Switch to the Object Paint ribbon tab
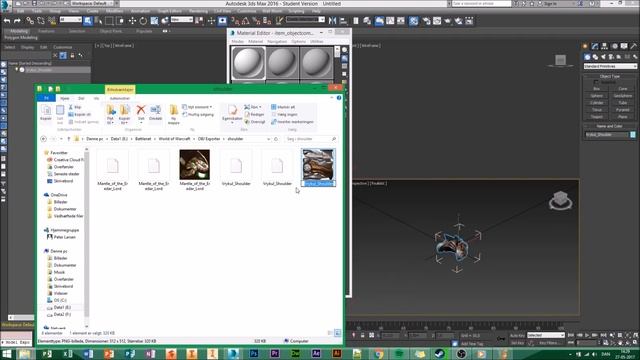The width and height of the screenshot is (640, 360). [111, 31]
